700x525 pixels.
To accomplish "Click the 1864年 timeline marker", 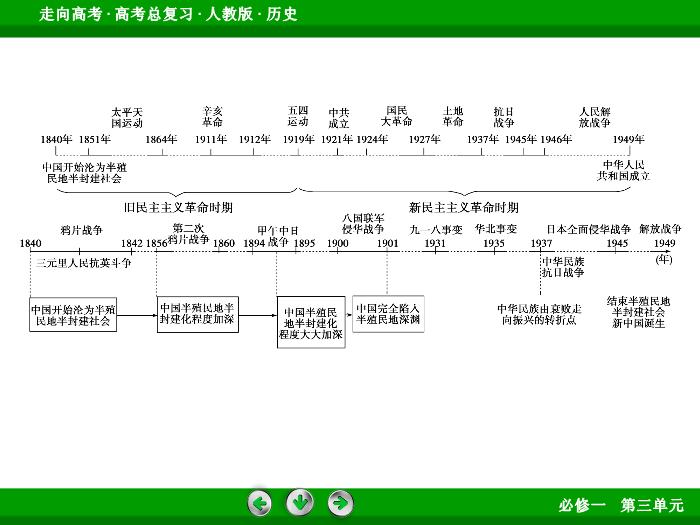I will coord(161,139).
